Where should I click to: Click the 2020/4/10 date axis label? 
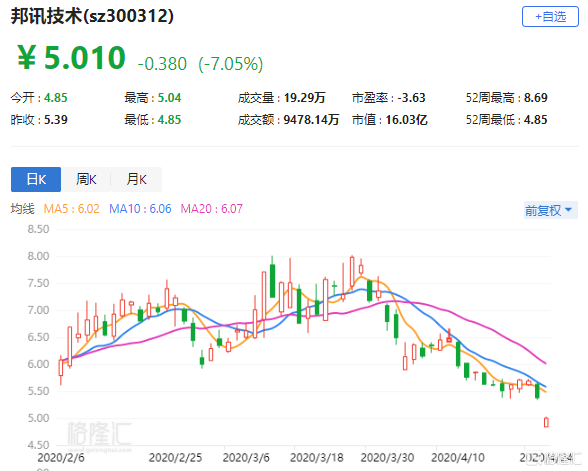[458, 458]
